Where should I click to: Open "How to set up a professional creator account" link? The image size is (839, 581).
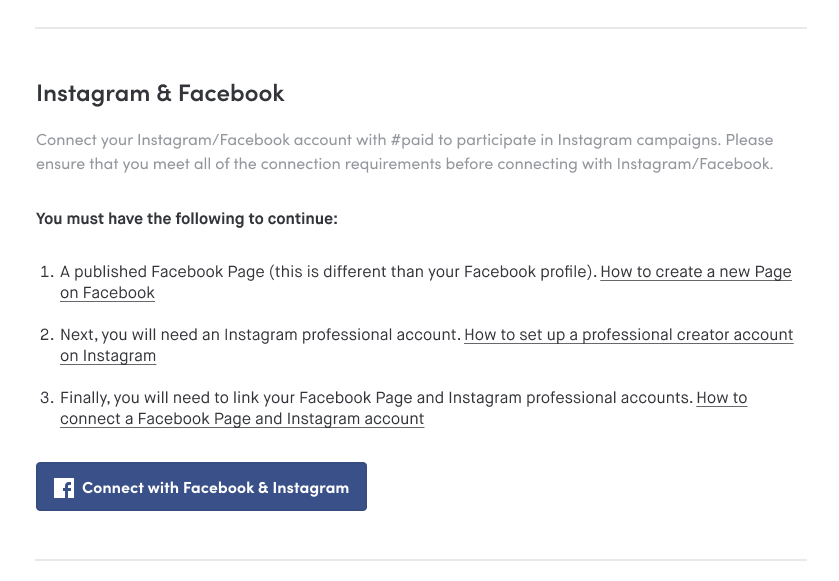628,335
